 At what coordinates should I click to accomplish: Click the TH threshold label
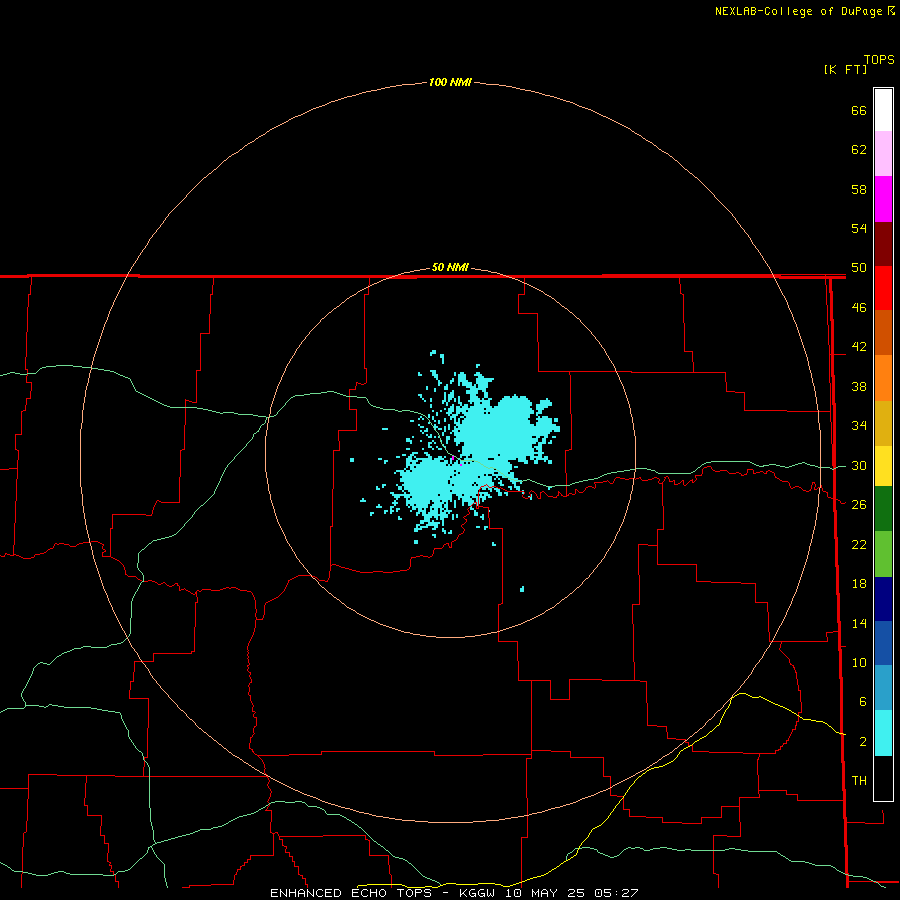click(x=859, y=780)
